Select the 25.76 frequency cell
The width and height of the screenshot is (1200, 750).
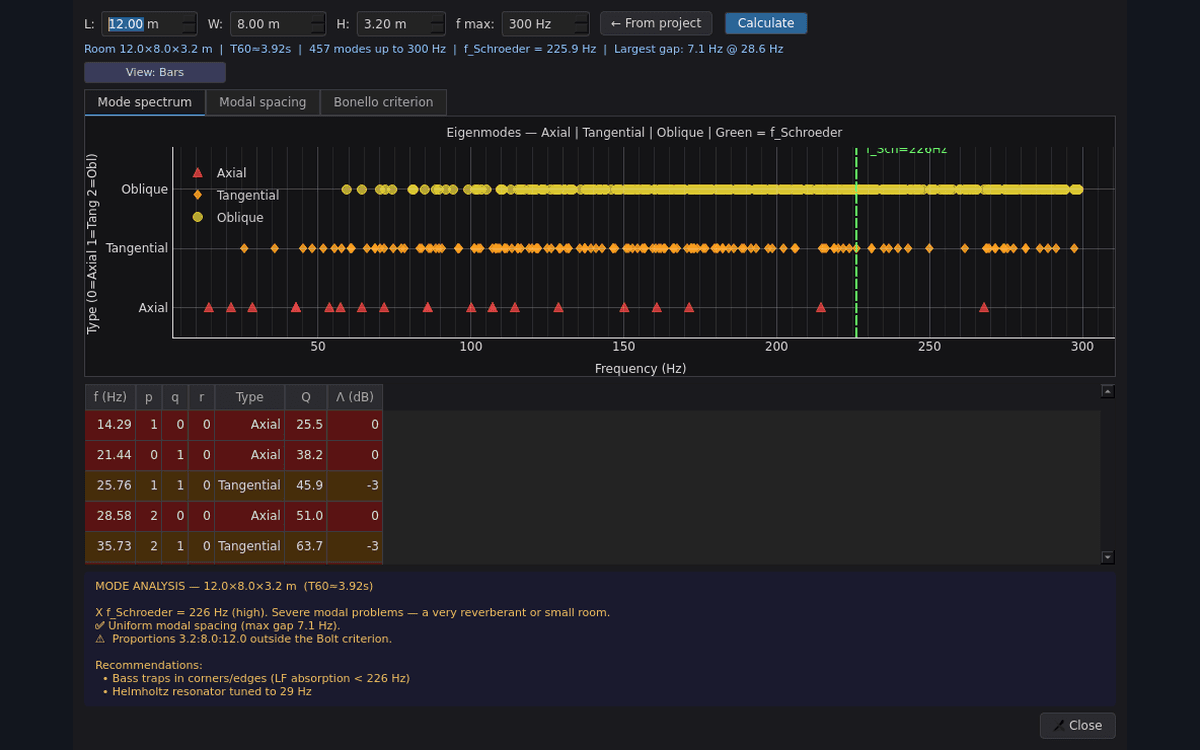click(110, 486)
